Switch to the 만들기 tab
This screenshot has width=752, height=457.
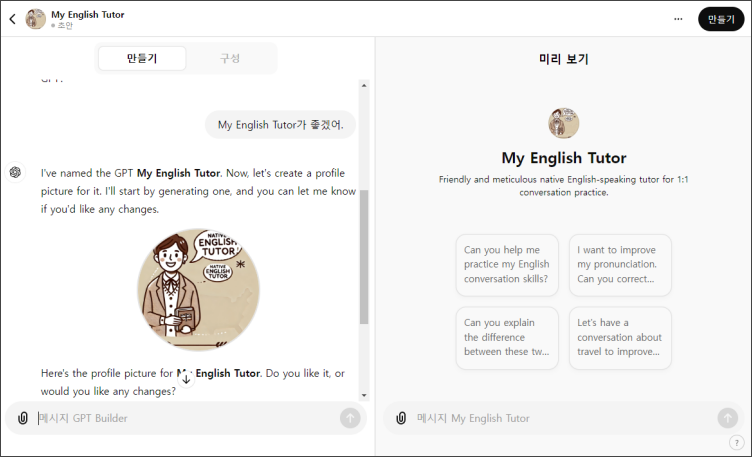click(x=142, y=59)
